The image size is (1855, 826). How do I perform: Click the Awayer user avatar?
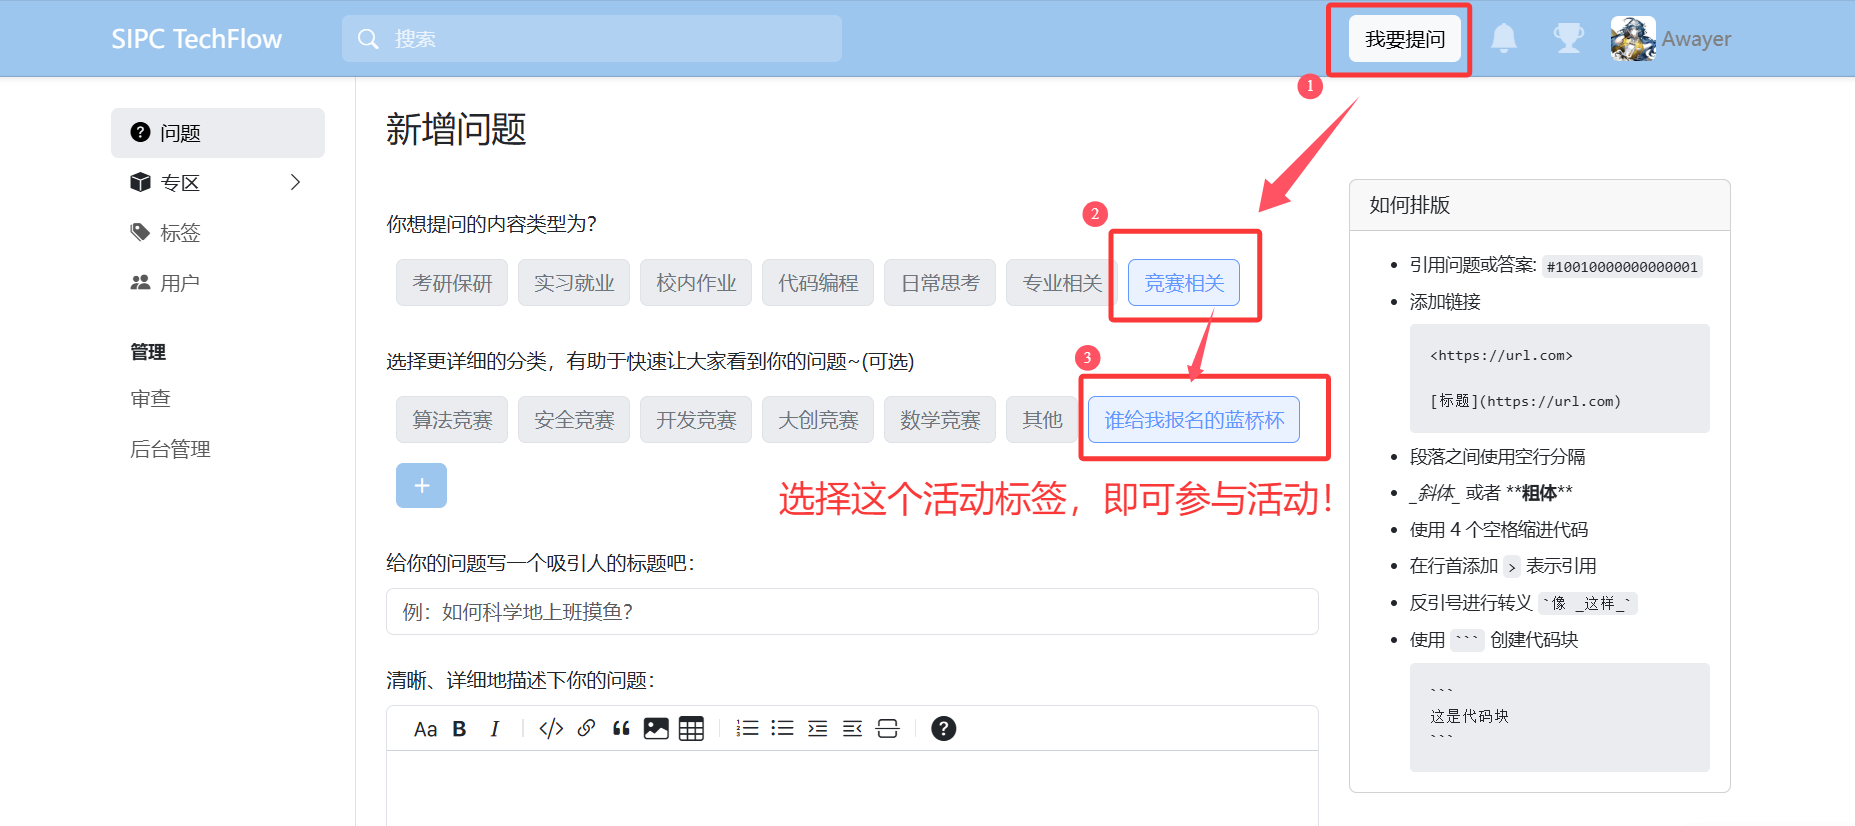(1633, 39)
